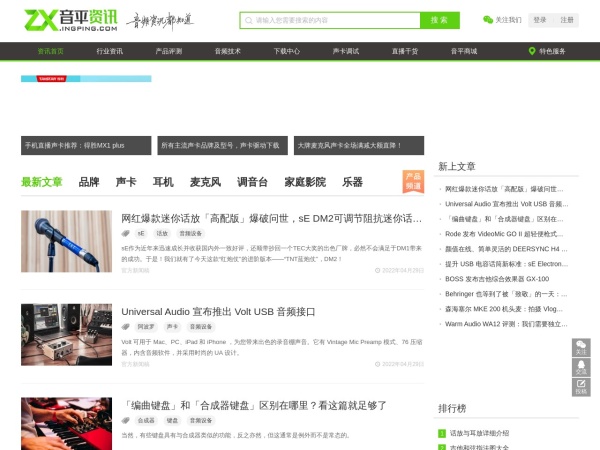The height and width of the screenshot is (450, 600).
Task: Click the 登录 login button
Action: [x=540, y=20]
